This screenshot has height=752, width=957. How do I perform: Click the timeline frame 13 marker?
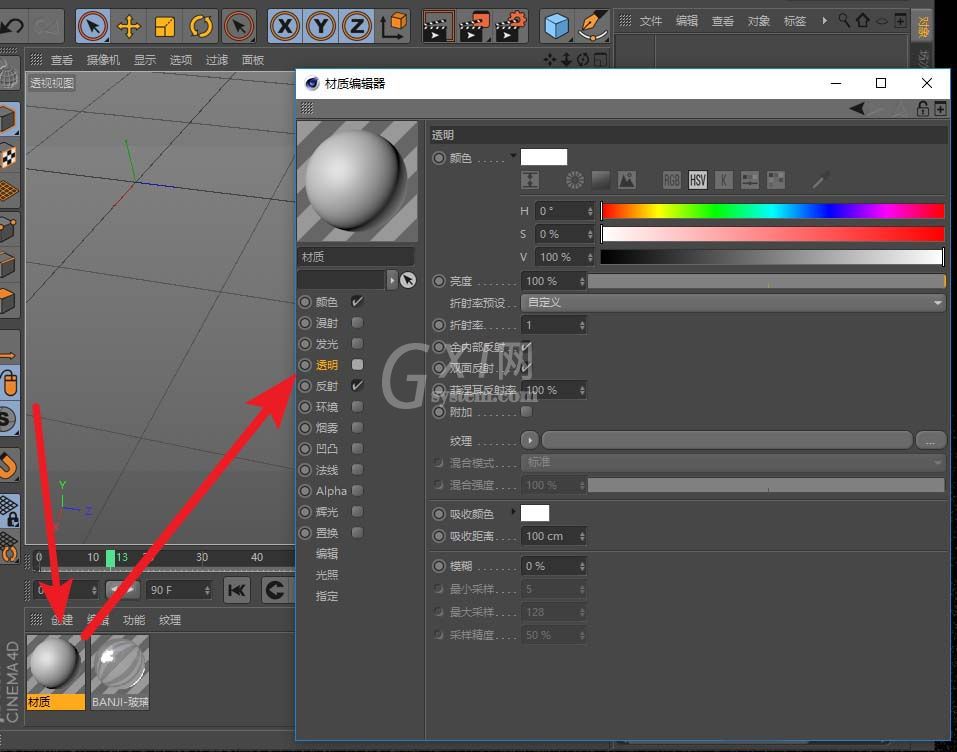(111, 558)
